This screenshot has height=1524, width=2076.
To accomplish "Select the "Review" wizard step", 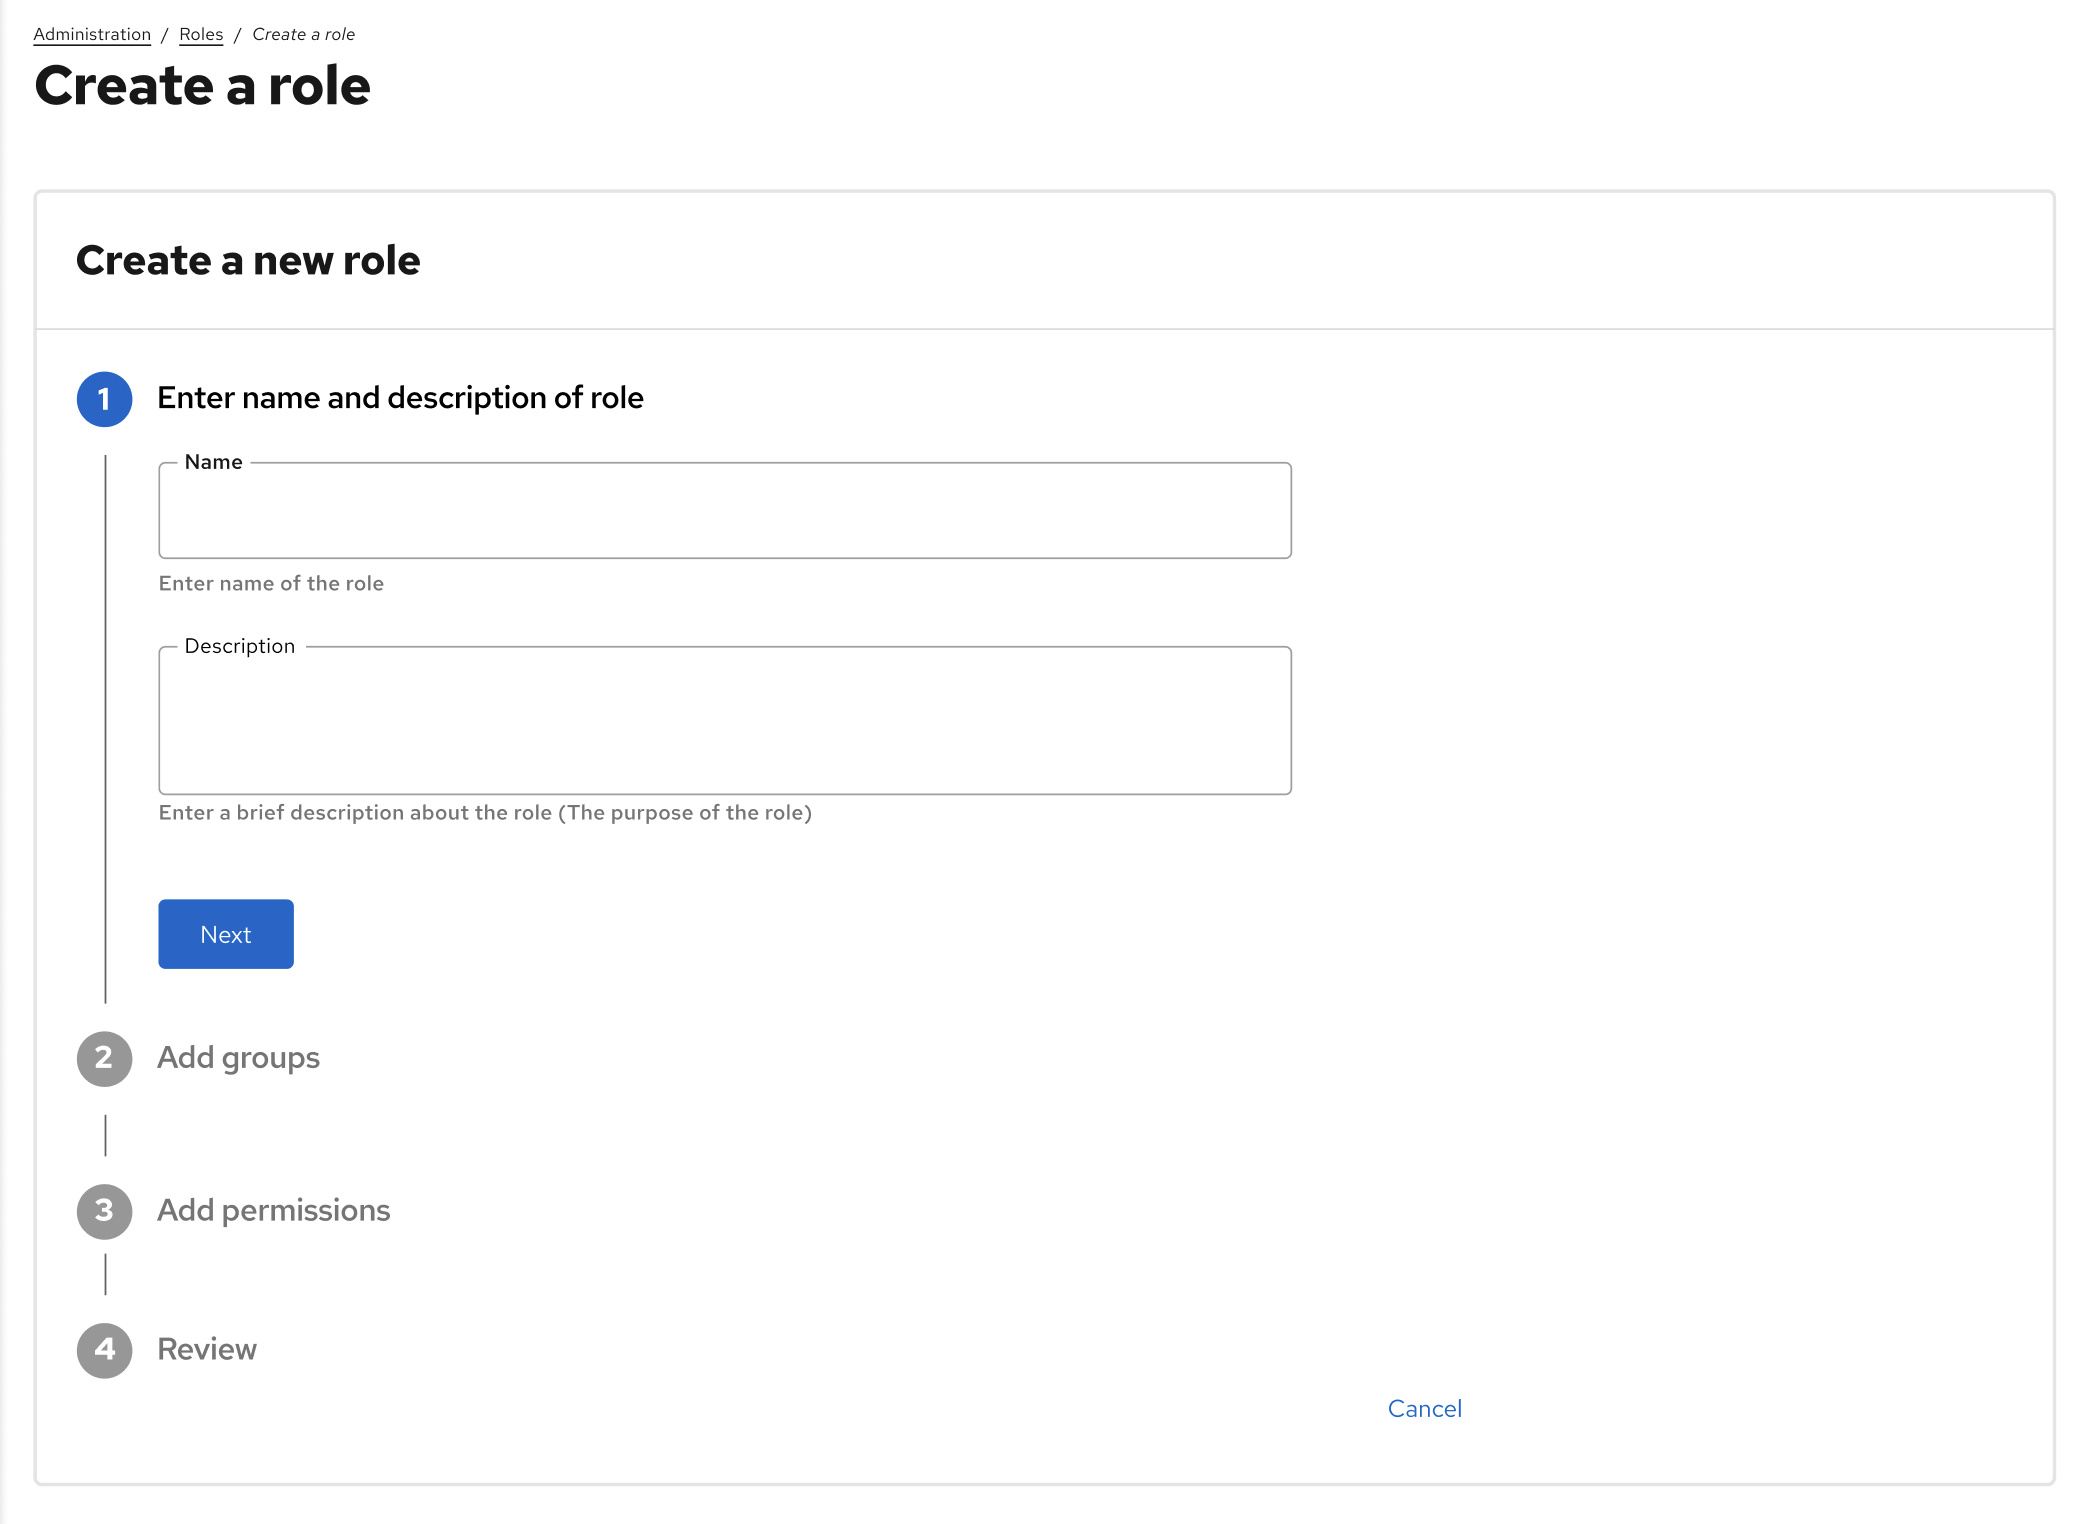I will (206, 1349).
